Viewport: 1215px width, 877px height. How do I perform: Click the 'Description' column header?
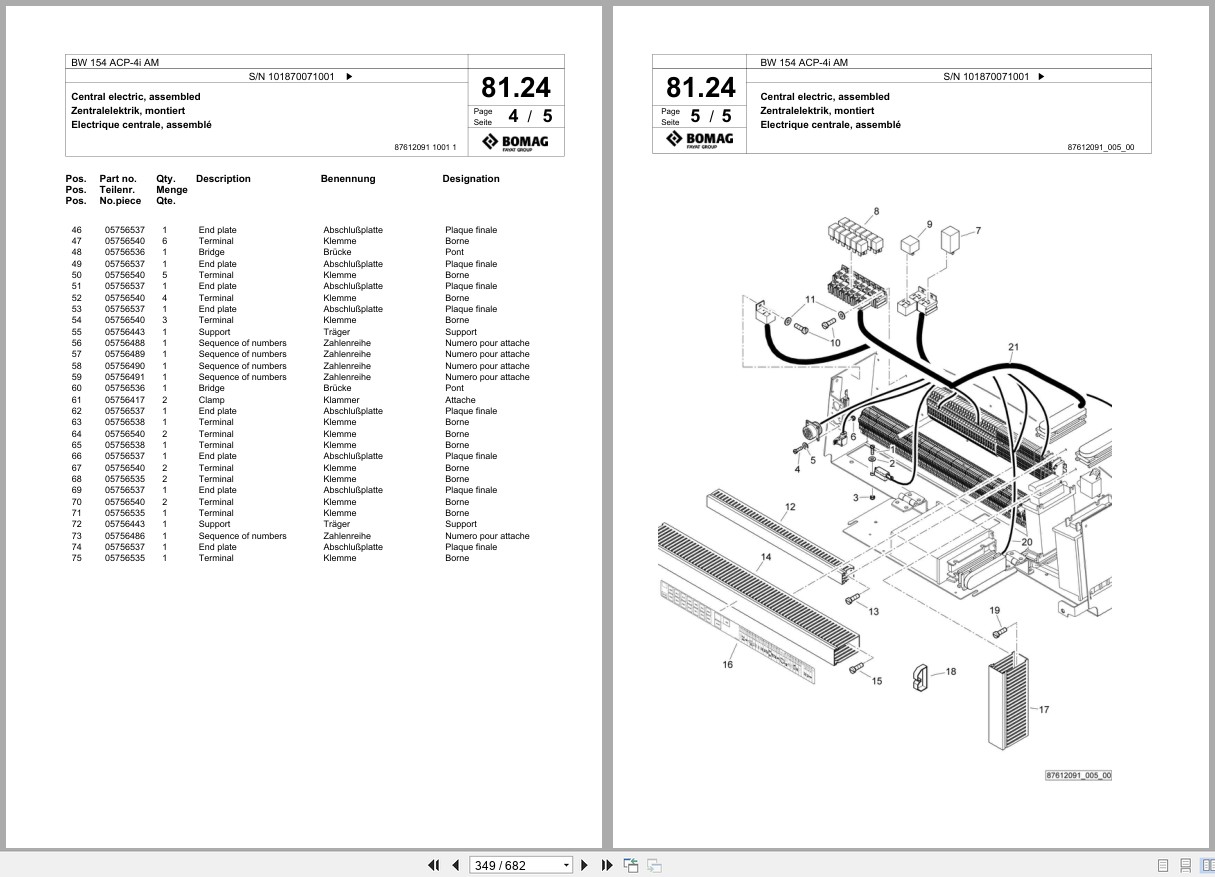(x=223, y=179)
